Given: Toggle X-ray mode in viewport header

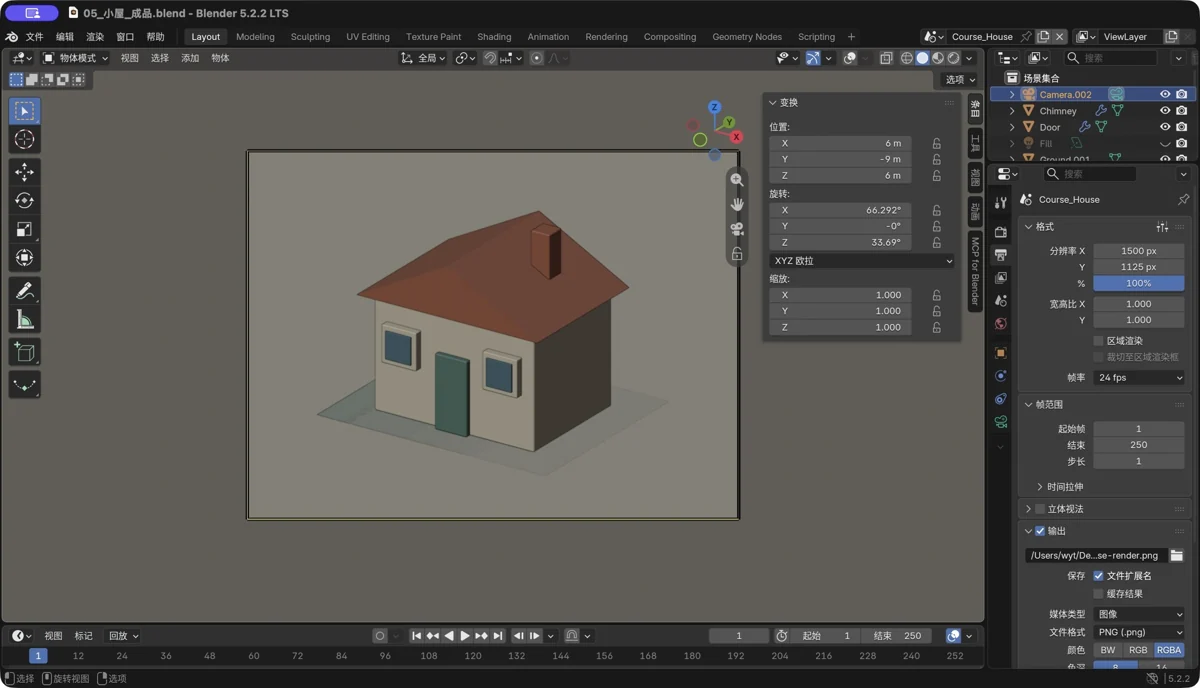Looking at the screenshot, I should [x=886, y=58].
